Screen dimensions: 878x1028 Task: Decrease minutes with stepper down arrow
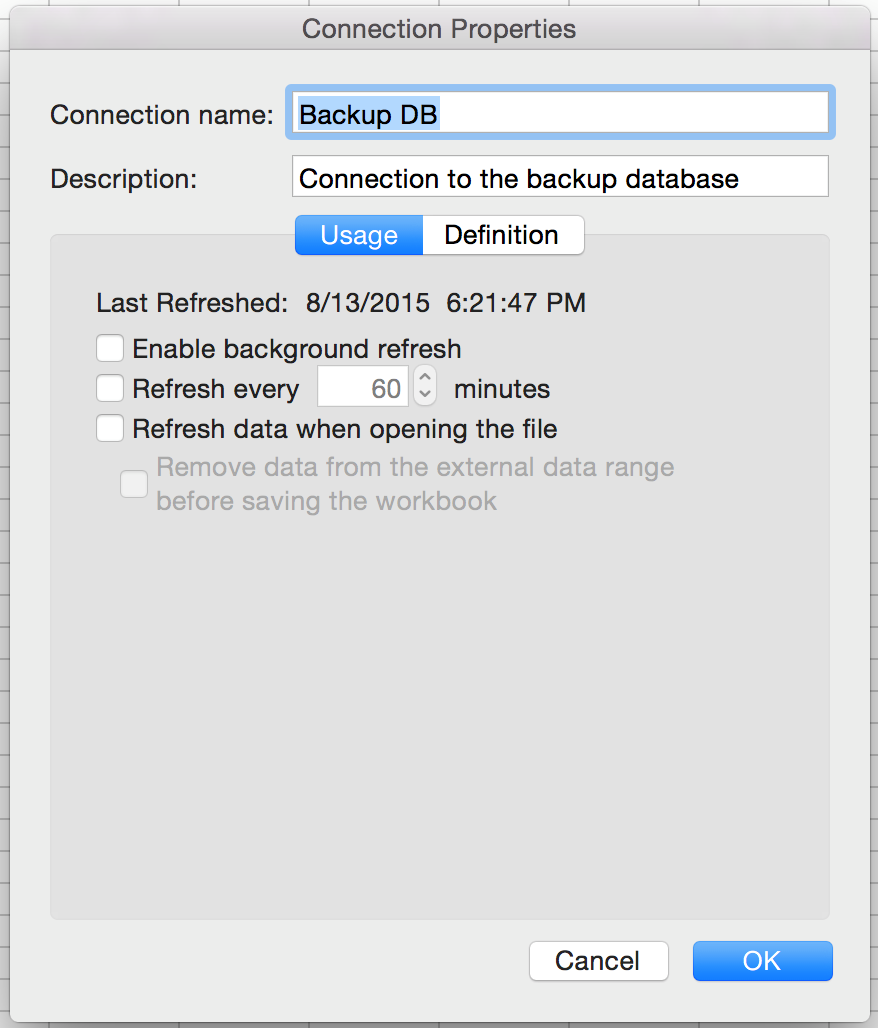[425, 397]
